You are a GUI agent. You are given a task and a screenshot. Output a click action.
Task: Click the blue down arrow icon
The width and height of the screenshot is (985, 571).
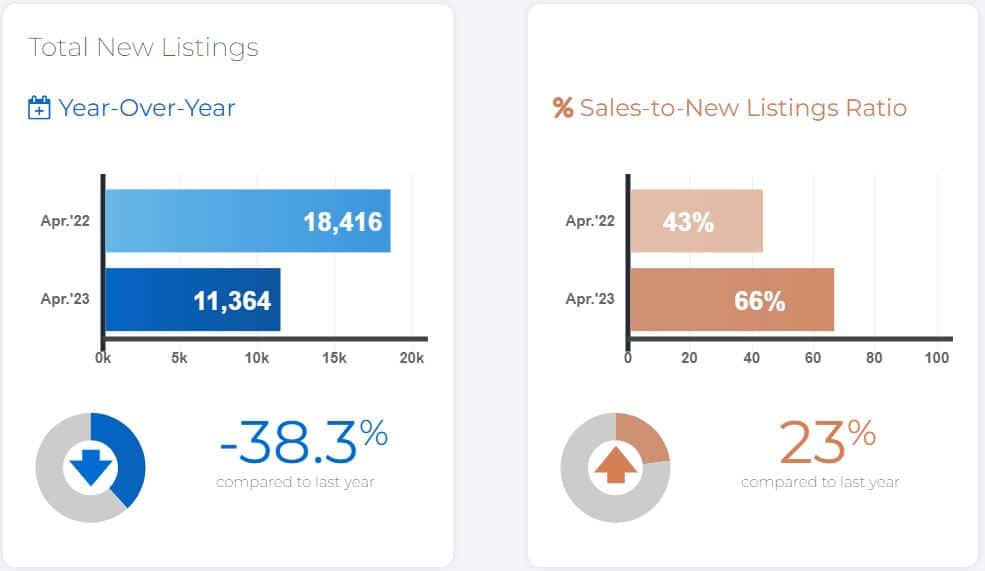(90, 466)
